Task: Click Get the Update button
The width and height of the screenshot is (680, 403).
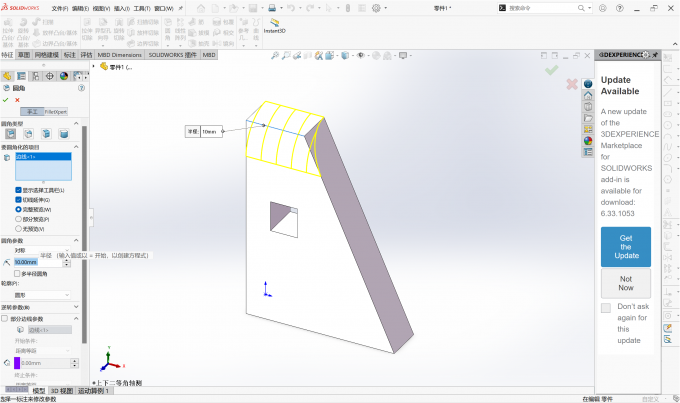Action: pos(626,247)
